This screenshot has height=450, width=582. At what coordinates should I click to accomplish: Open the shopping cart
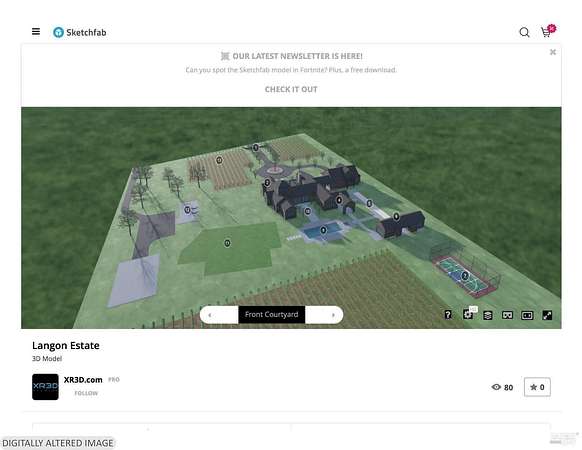[547, 32]
